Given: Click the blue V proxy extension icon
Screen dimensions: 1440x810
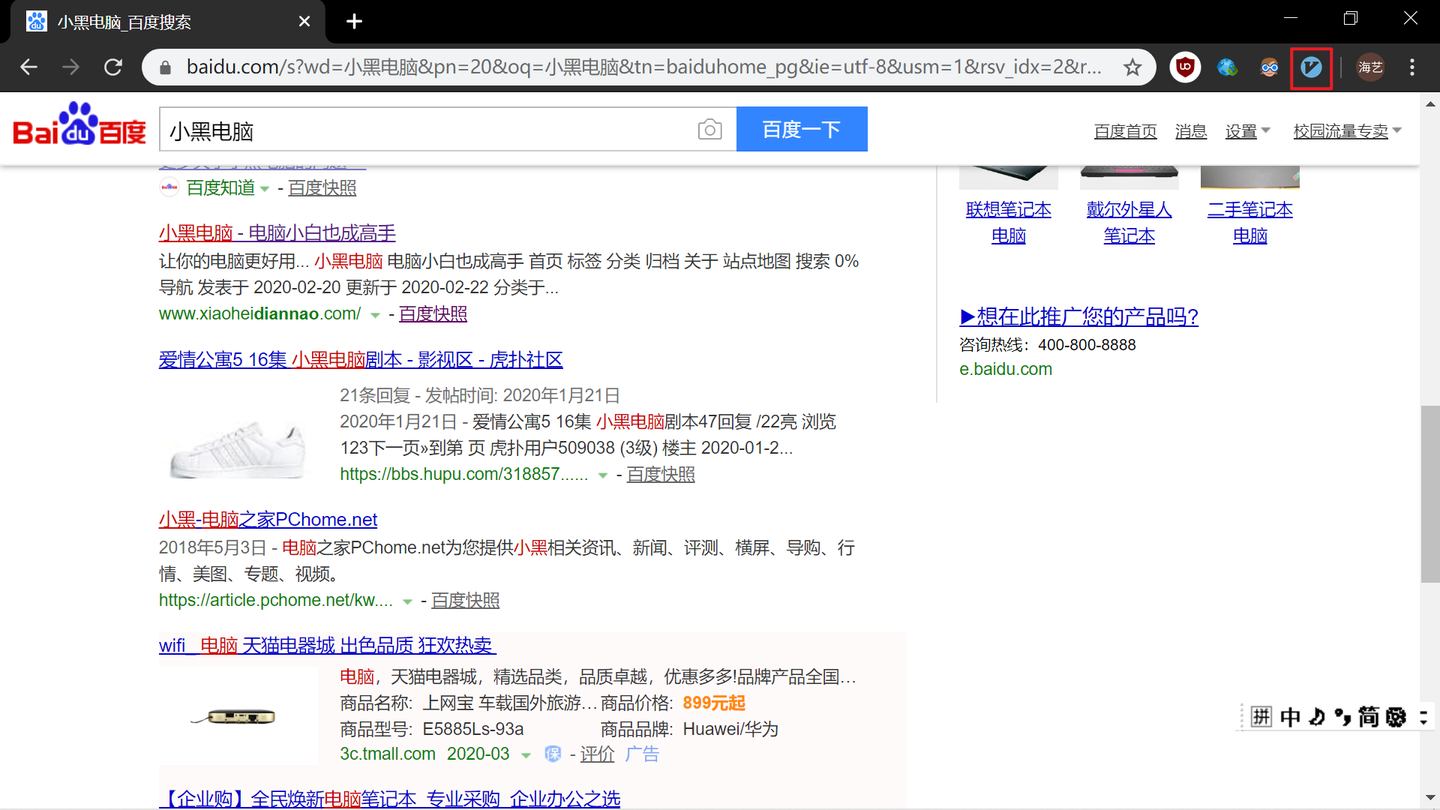Looking at the screenshot, I should (1311, 67).
